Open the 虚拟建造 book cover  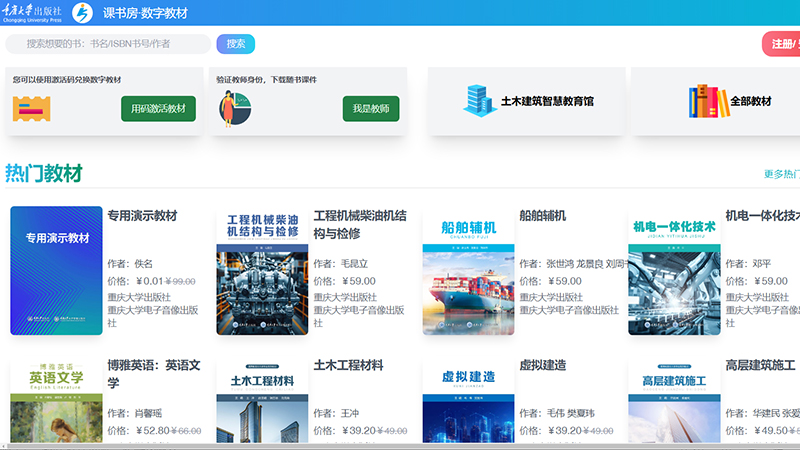(468, 399)
